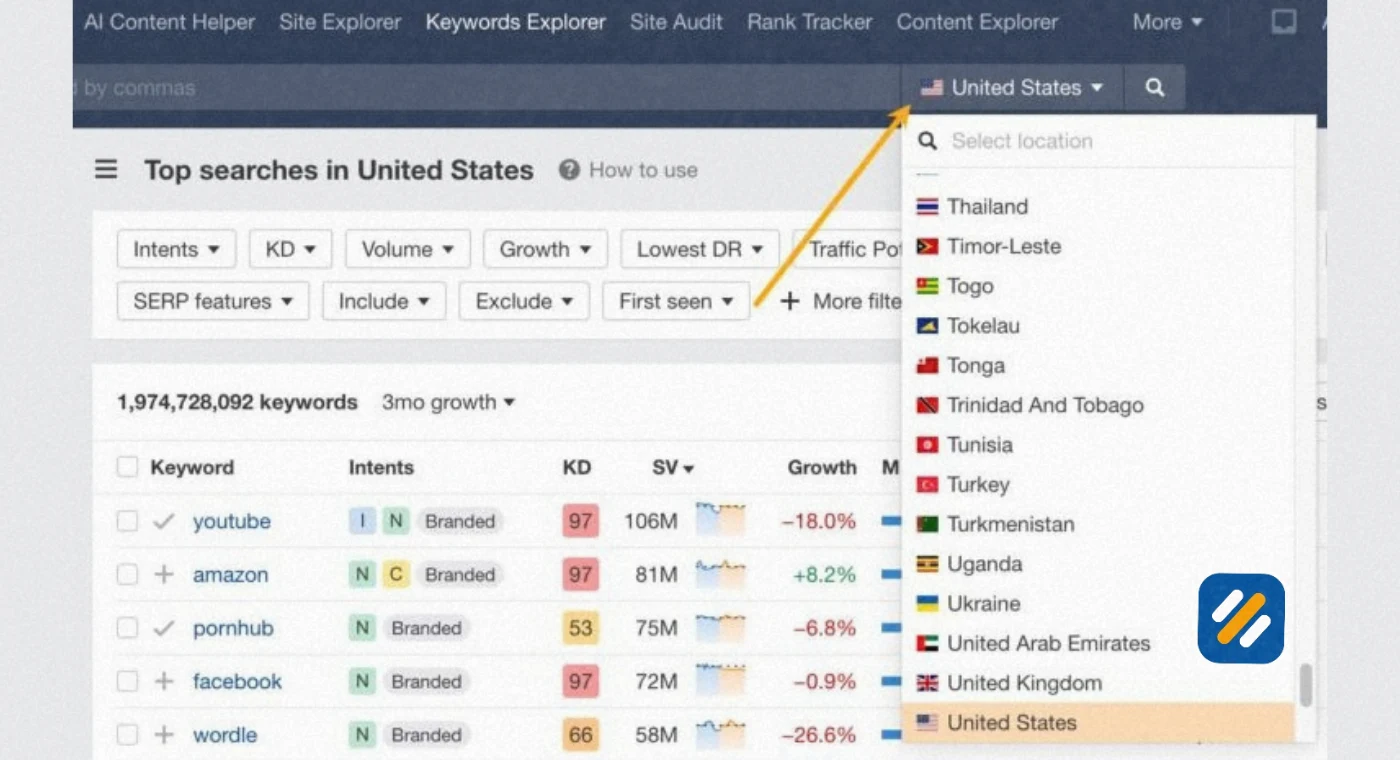This screenshot has width=1400, height=760.
Task: Click the plus icon beside wordle
Action: (x=164, y=735)
